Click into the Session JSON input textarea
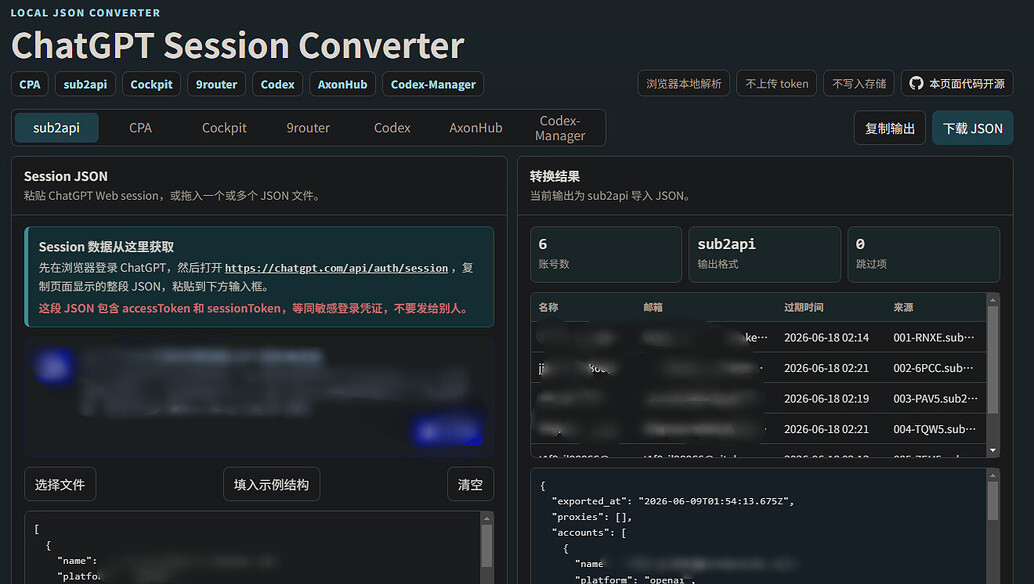Image resolution: width=1034 pixels, height=584 pixels. click(253, 548)
